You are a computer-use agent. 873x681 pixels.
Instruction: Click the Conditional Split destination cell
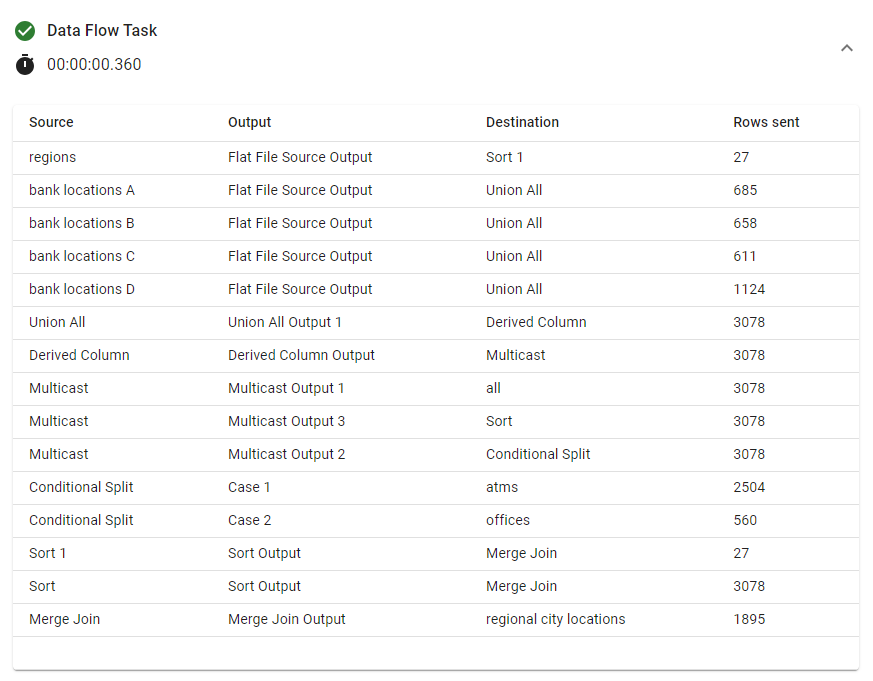(538, 454)
